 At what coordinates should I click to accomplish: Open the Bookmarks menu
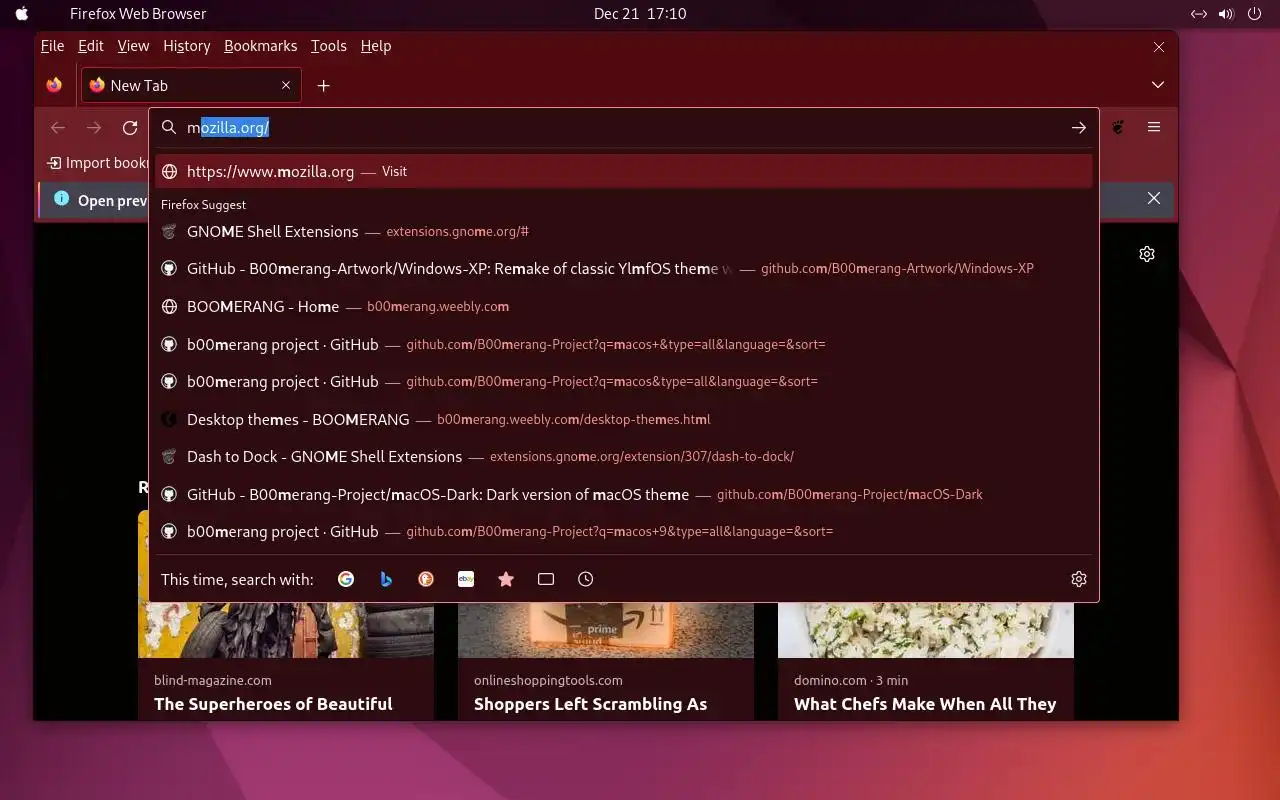260,46
